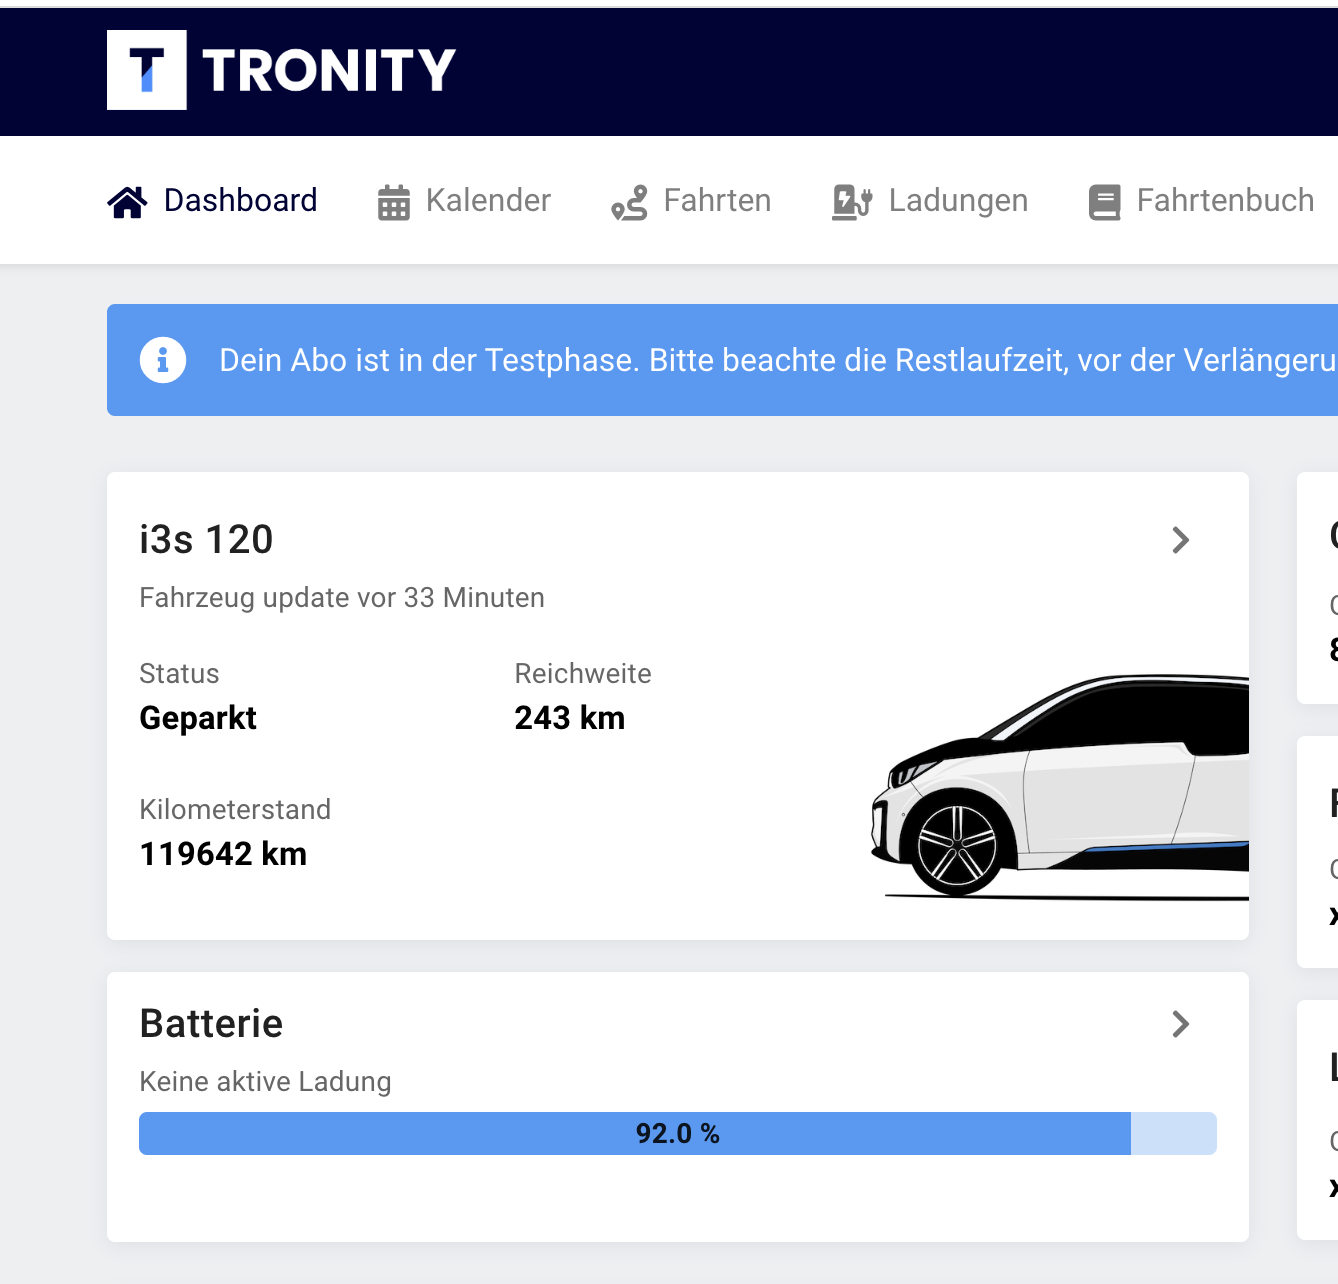The height and width of the screenshot is (1284, 1338).
Task: Go to the Fahrten tab
Action: 717,201
